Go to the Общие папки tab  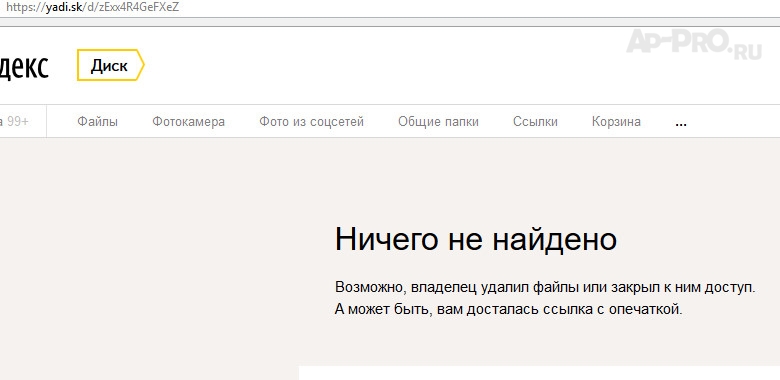pos(438,121)
